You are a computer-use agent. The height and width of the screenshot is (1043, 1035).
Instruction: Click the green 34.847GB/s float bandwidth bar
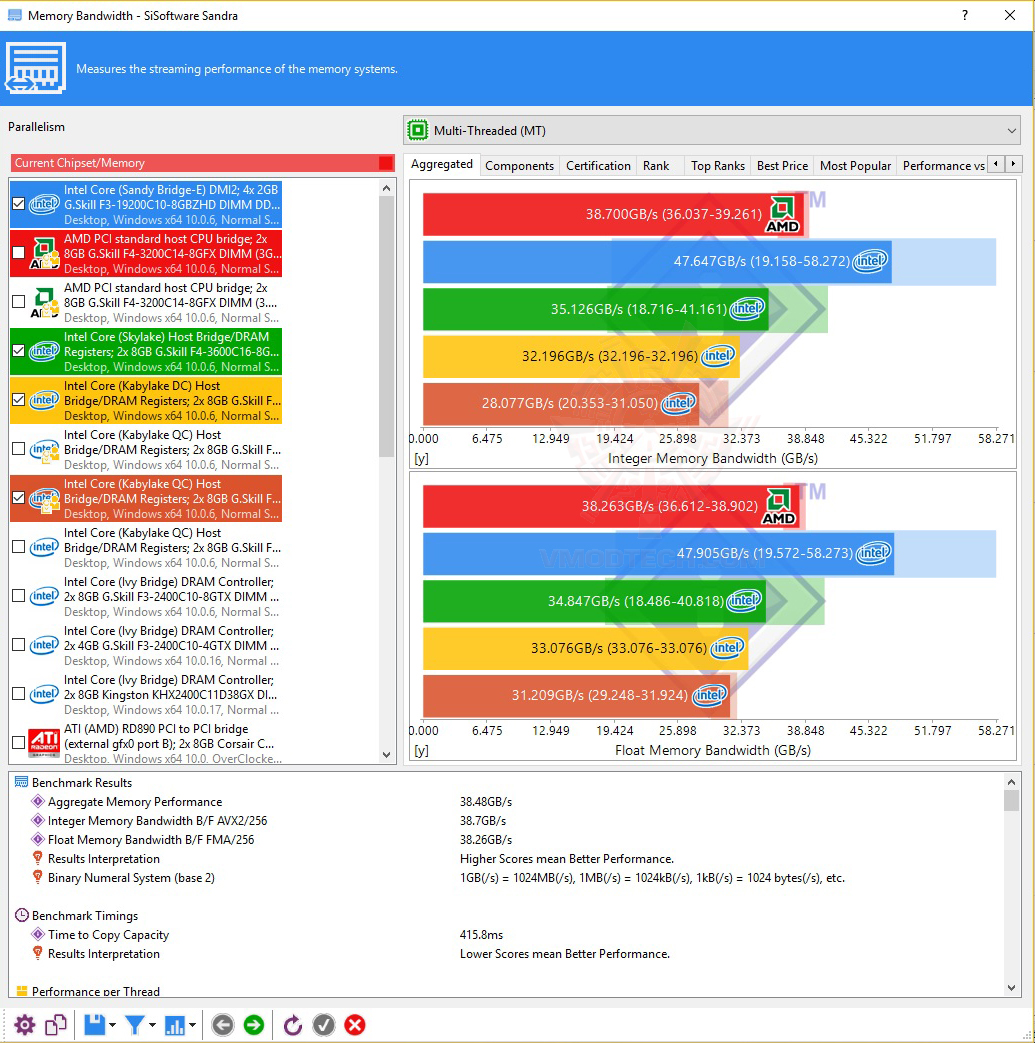point(594,601)
